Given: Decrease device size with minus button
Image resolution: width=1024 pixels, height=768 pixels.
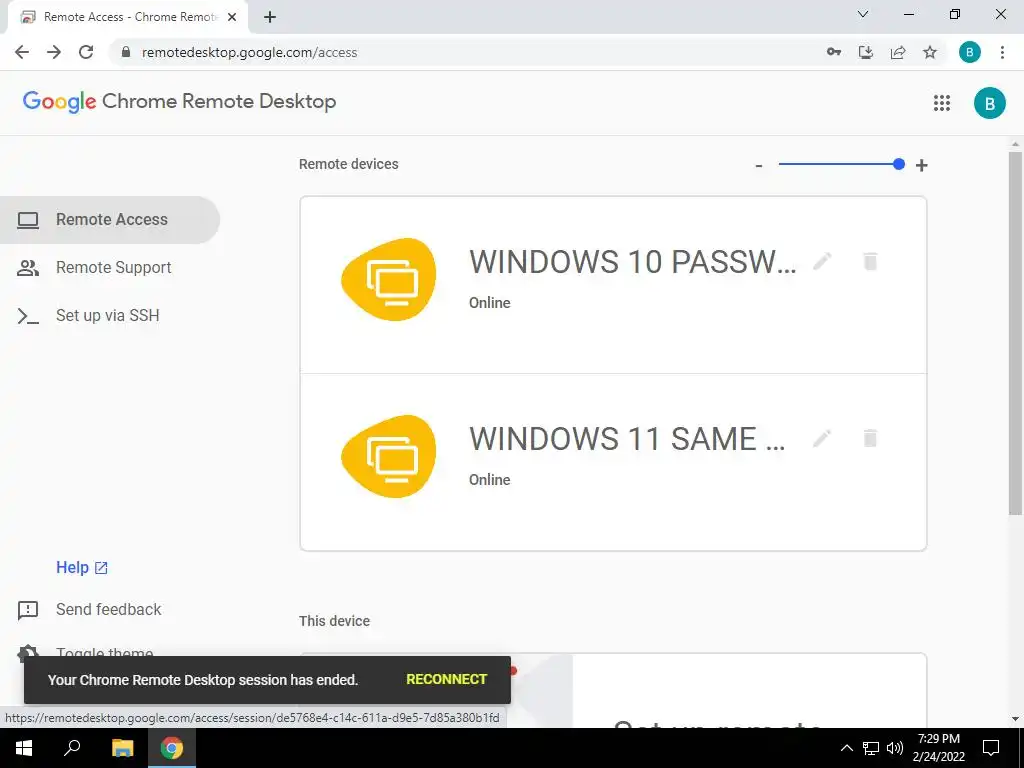Looking at the screenshot, I should [x=759, y=166].
